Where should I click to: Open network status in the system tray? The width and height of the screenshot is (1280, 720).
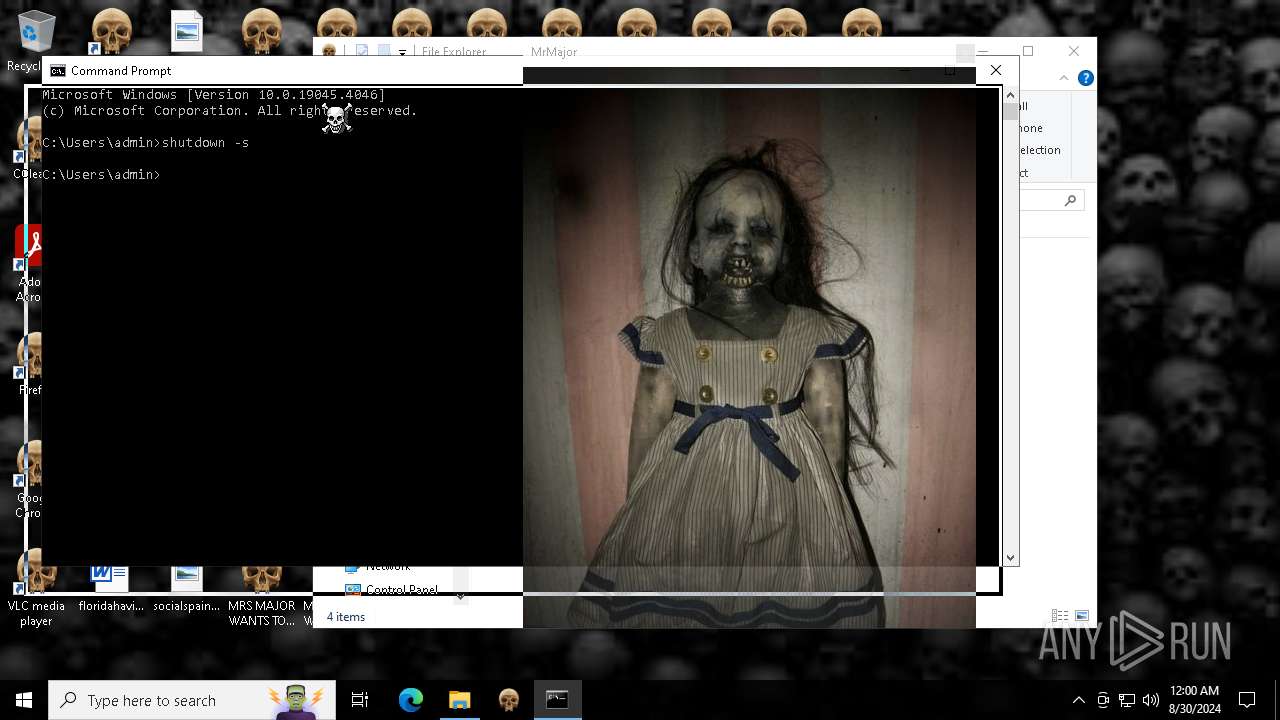tap(1127, 700)
